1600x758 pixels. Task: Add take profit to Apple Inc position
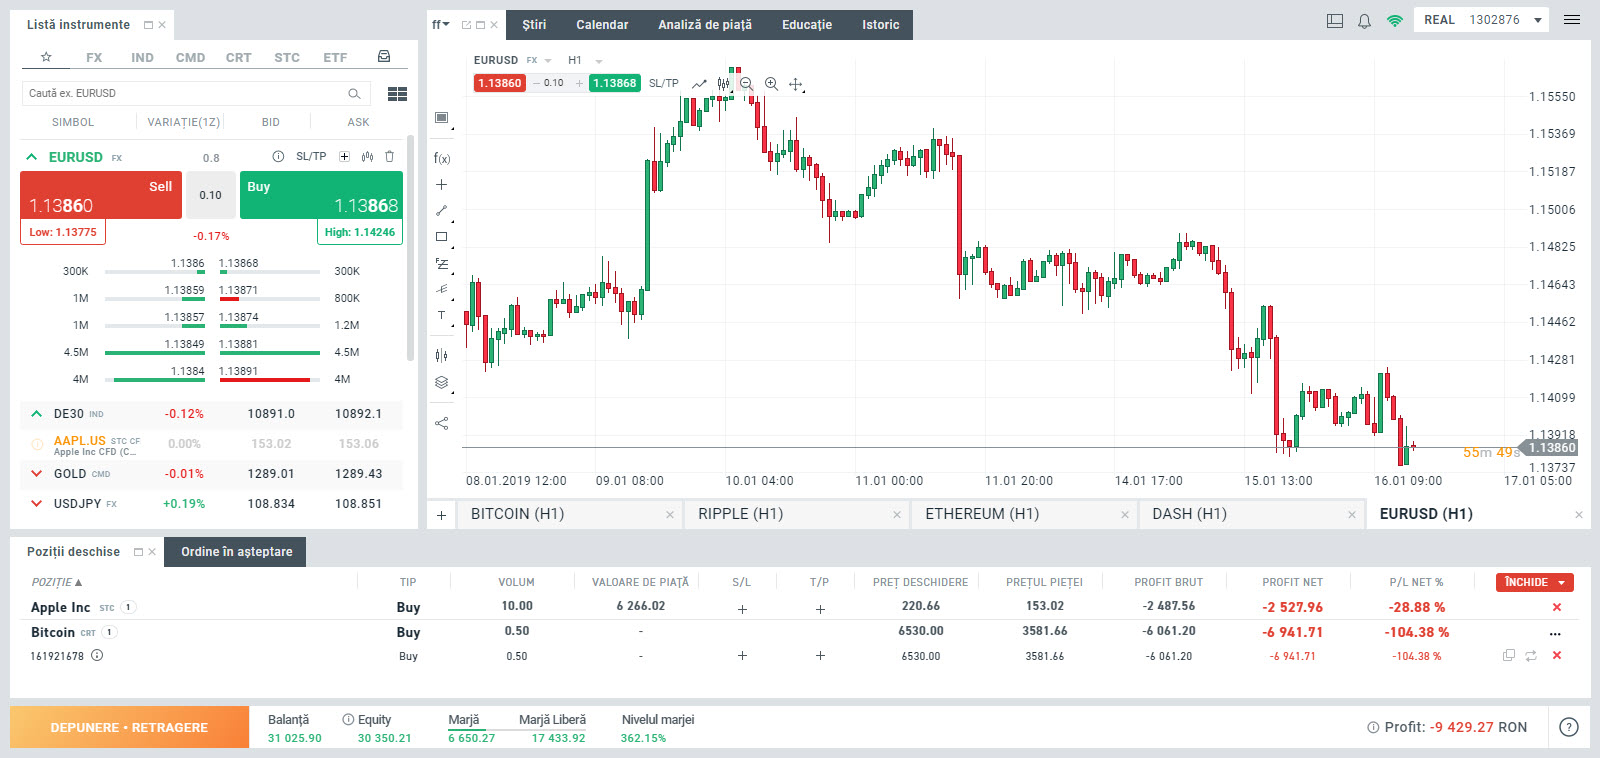coord(820,608)
